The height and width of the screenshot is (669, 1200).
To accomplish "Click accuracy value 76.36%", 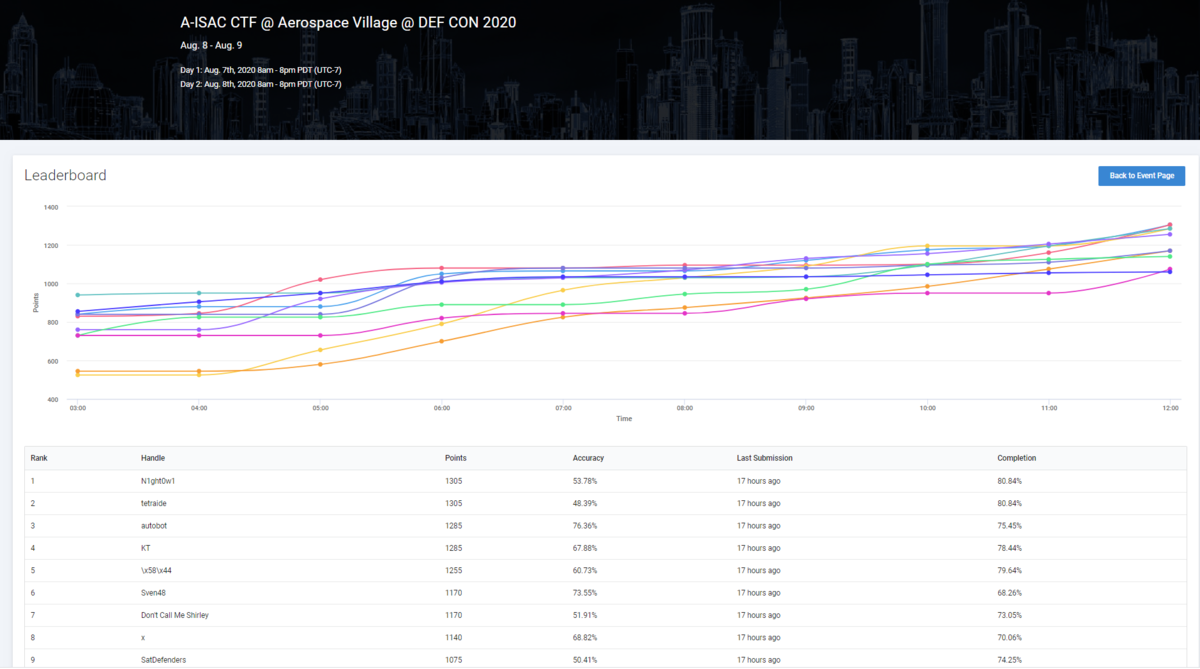I will [x=585, y=525].
